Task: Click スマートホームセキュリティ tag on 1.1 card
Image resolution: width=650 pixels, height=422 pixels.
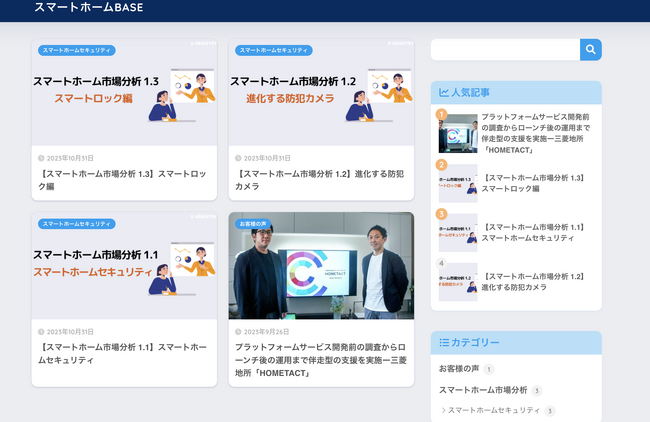Action: 77,224
